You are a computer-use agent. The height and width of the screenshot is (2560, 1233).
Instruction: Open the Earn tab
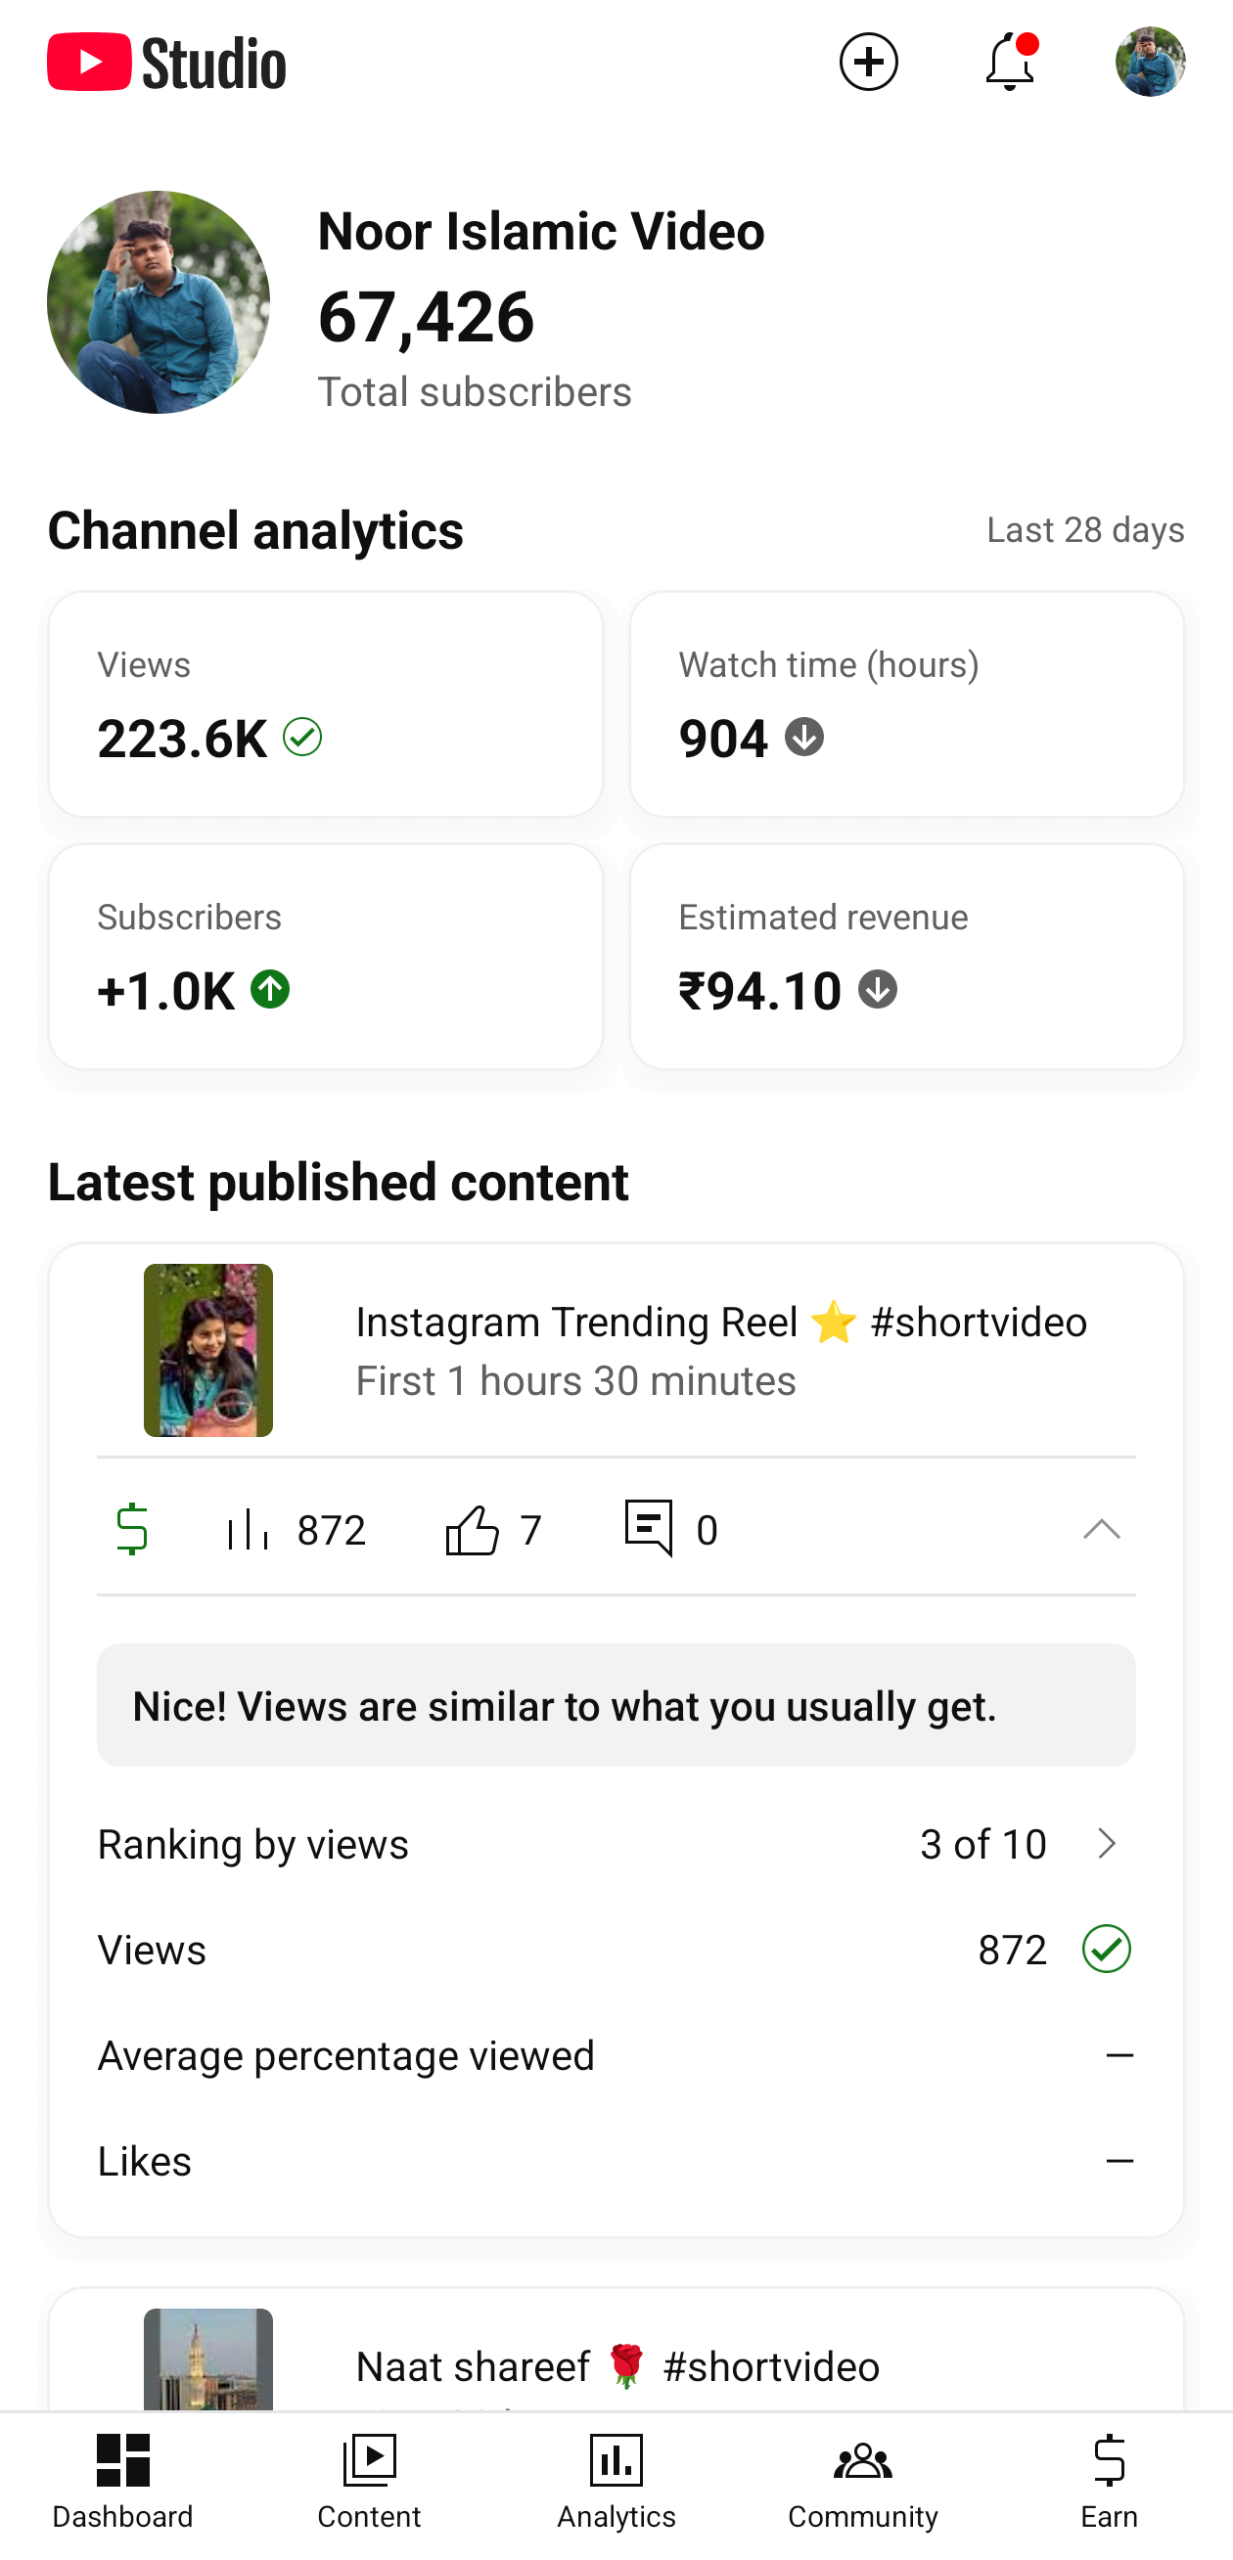coord(1109,2482)
